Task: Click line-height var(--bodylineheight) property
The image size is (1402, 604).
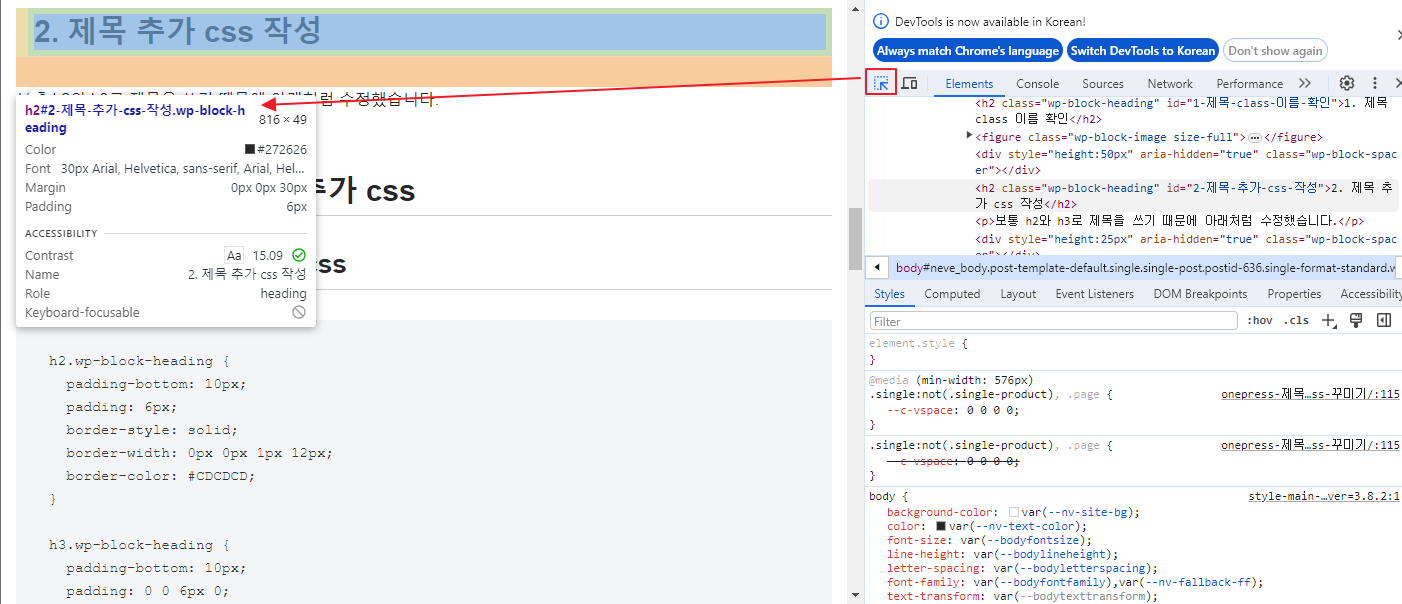Action: tap(1003, 554)
